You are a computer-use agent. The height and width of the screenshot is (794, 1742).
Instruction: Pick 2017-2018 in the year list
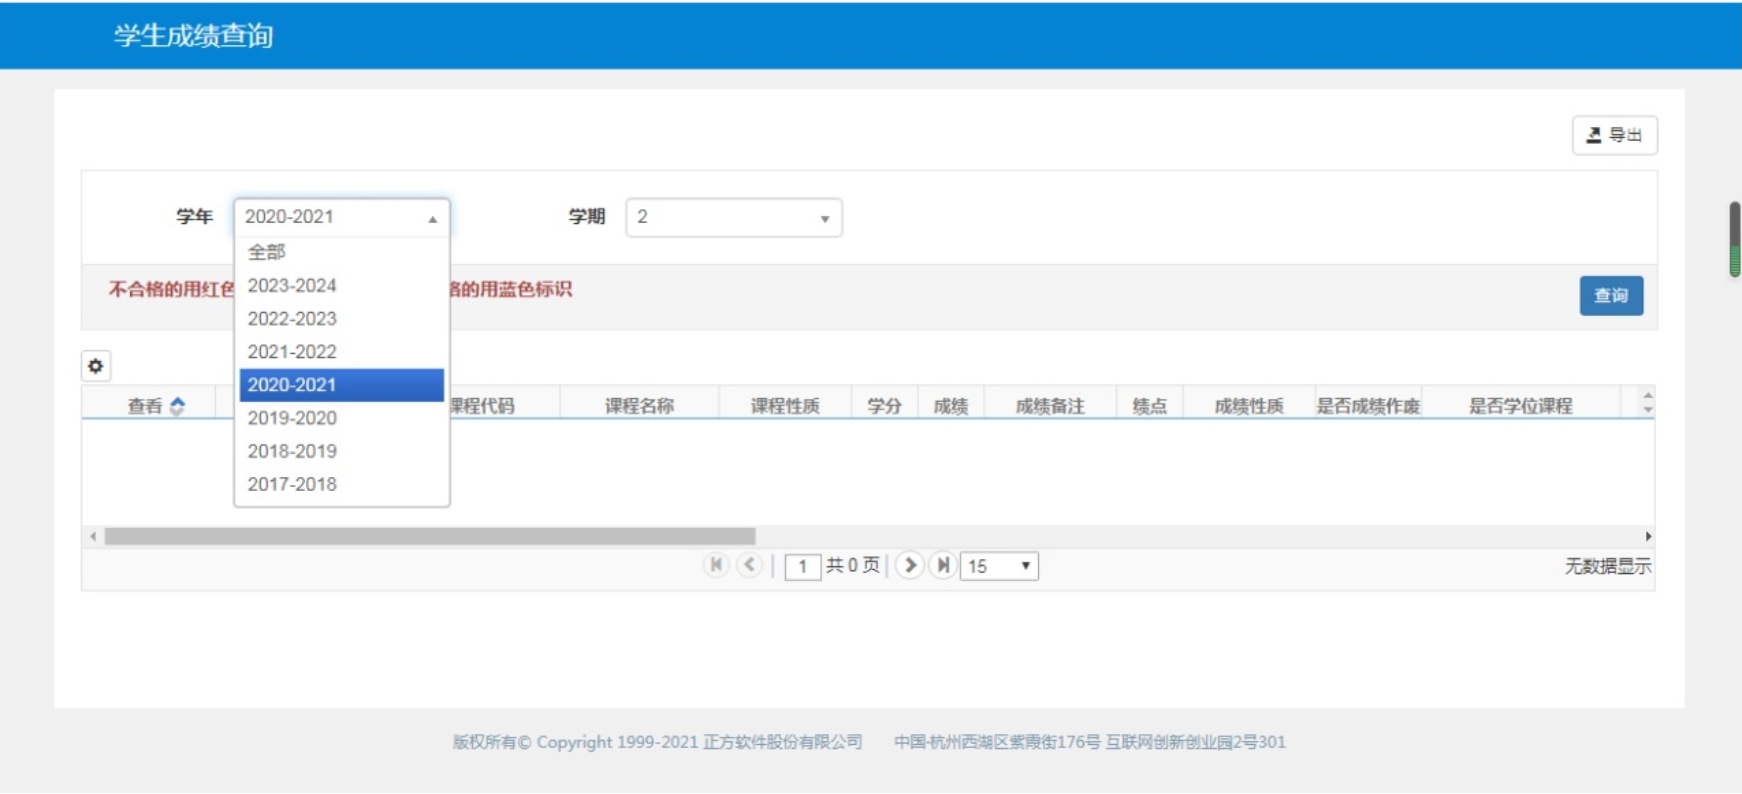coord(292,484)
